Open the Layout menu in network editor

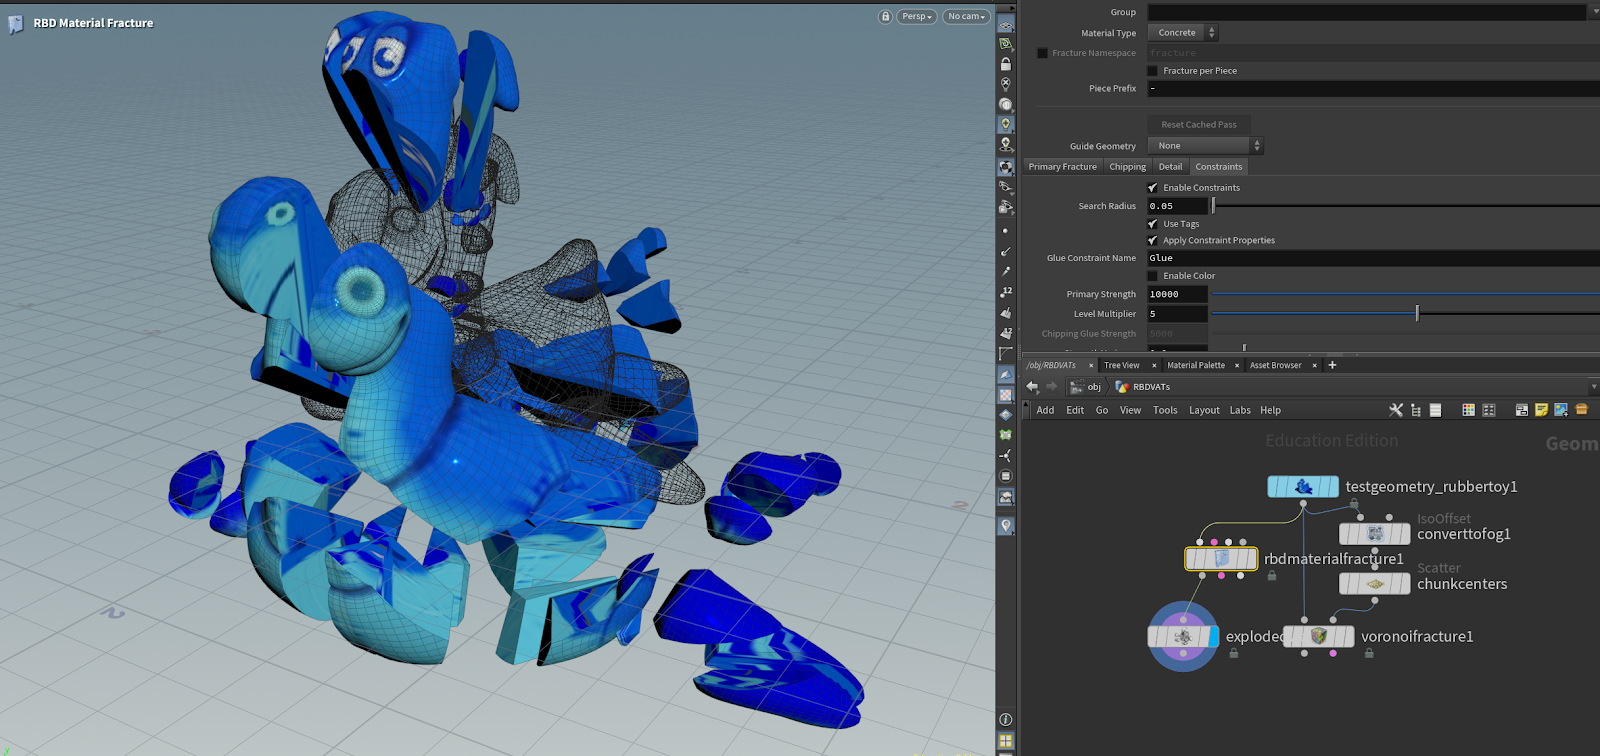point(1204,410)
